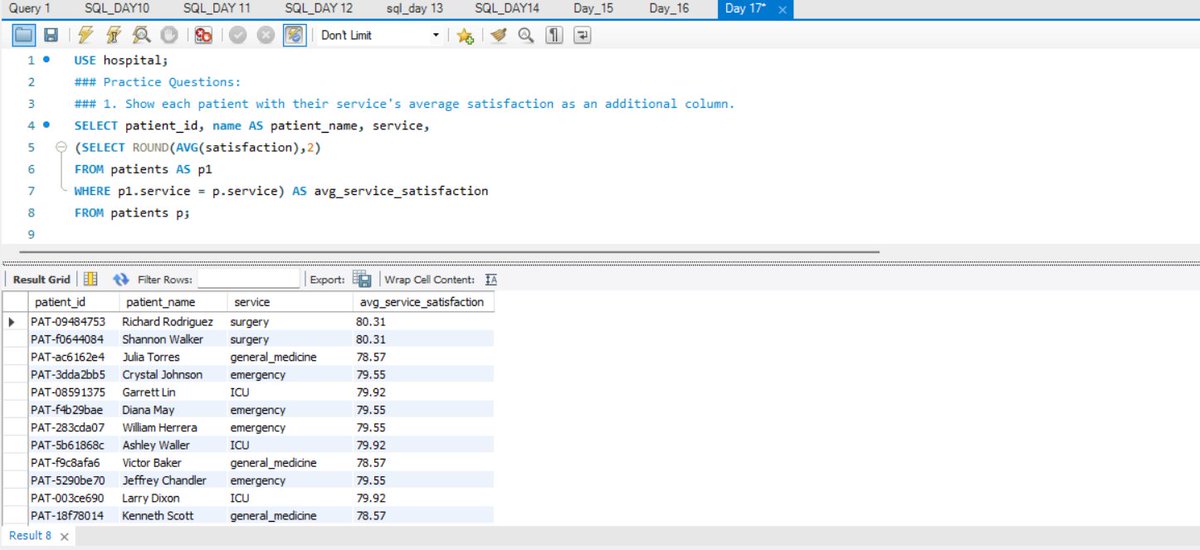The width and height of the screenshot is (1200, 550).
Task: Toggle result grid column layout icon
Action: [x=90, y=279]
